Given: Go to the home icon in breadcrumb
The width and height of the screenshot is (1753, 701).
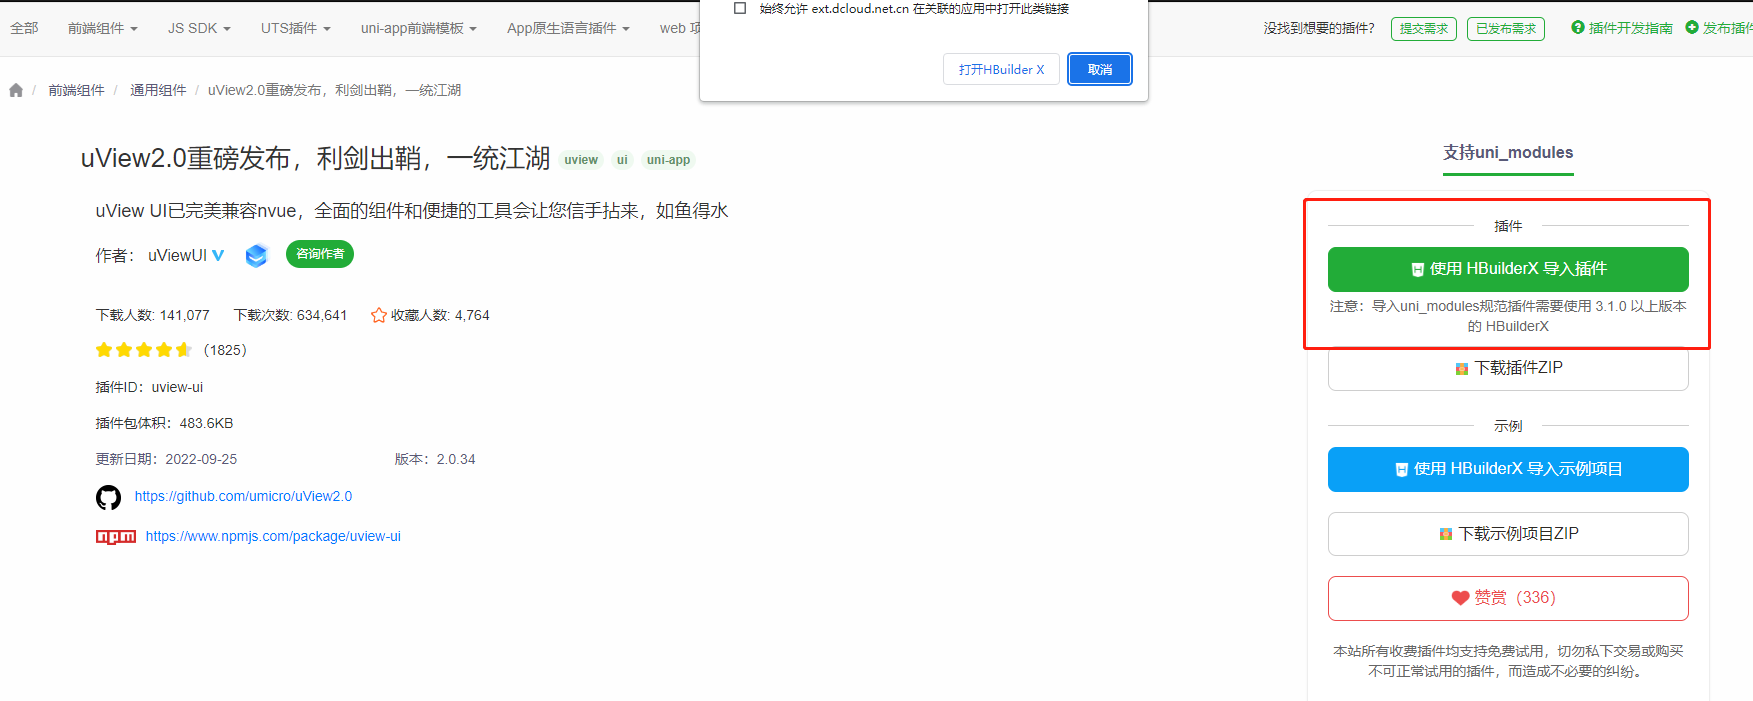Looking at the screenshot, I should click(x=16, y=90).
